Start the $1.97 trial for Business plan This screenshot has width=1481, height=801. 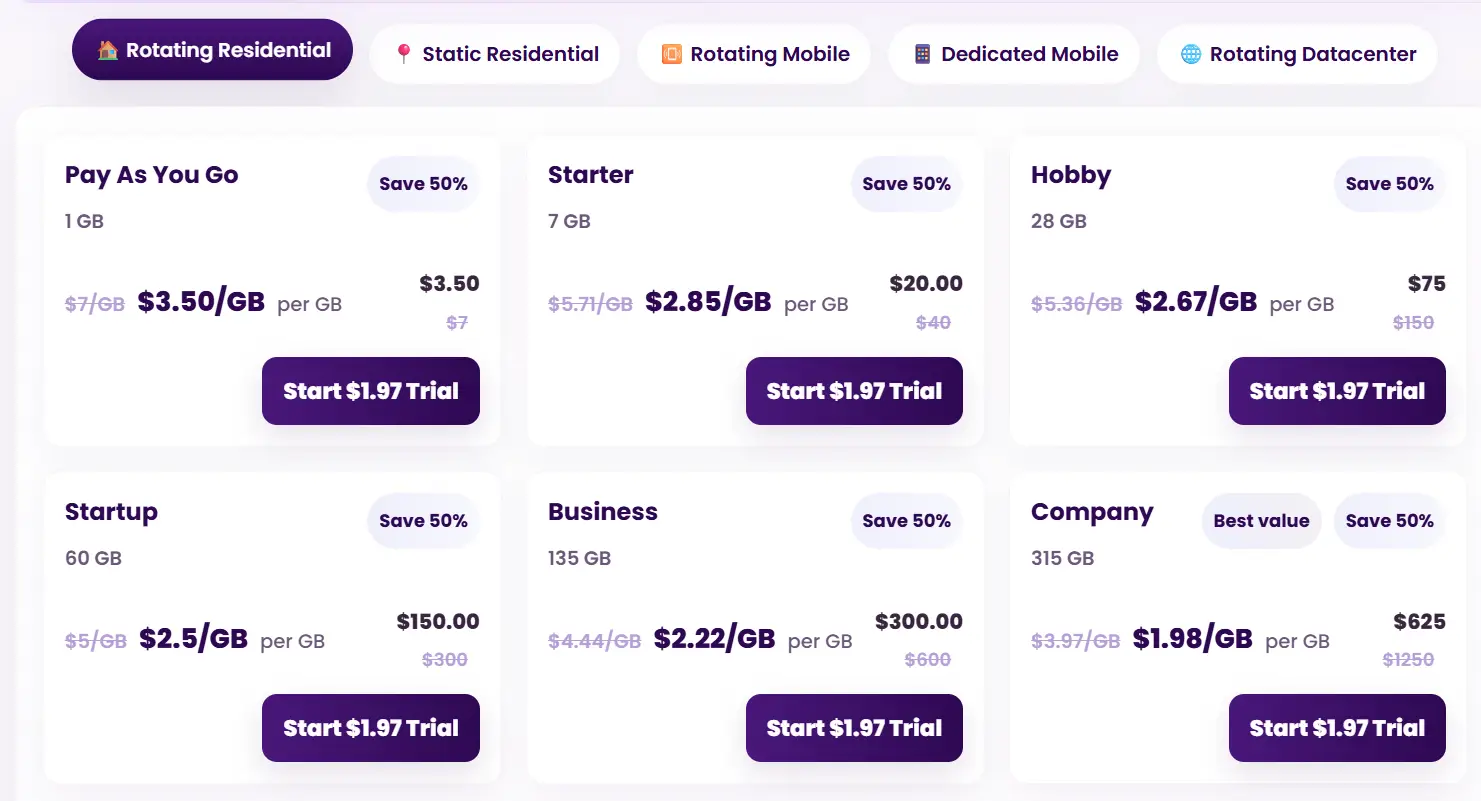coord(854,728)
